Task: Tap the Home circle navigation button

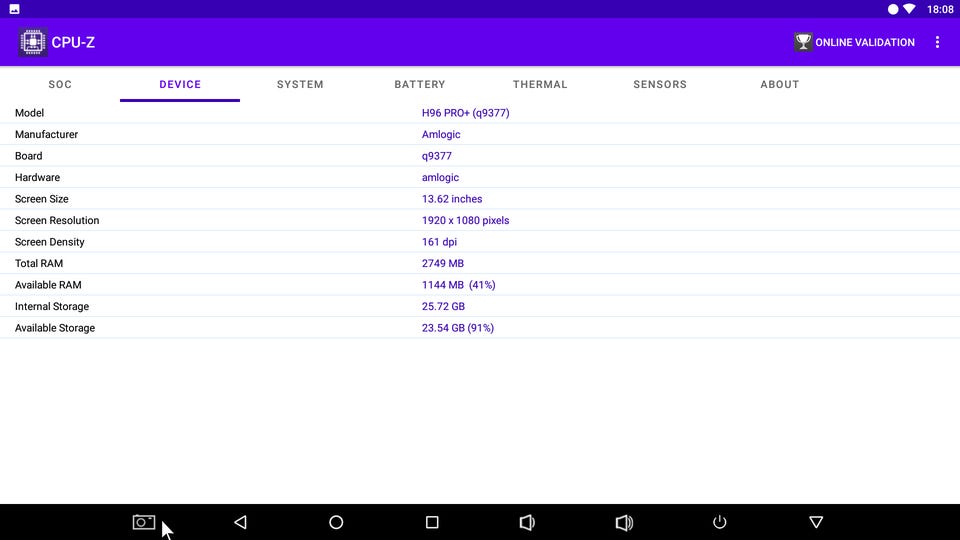Action: (336, 522)
